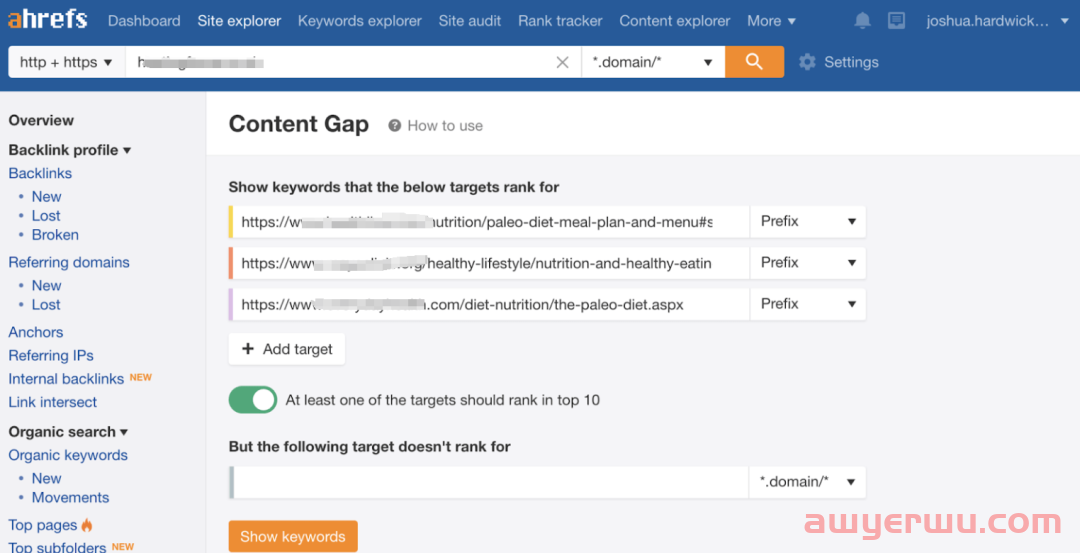The width and height of the screenshot is (1080, 553).
Task: Click the How to use help icon
Action: pos(395,125)
